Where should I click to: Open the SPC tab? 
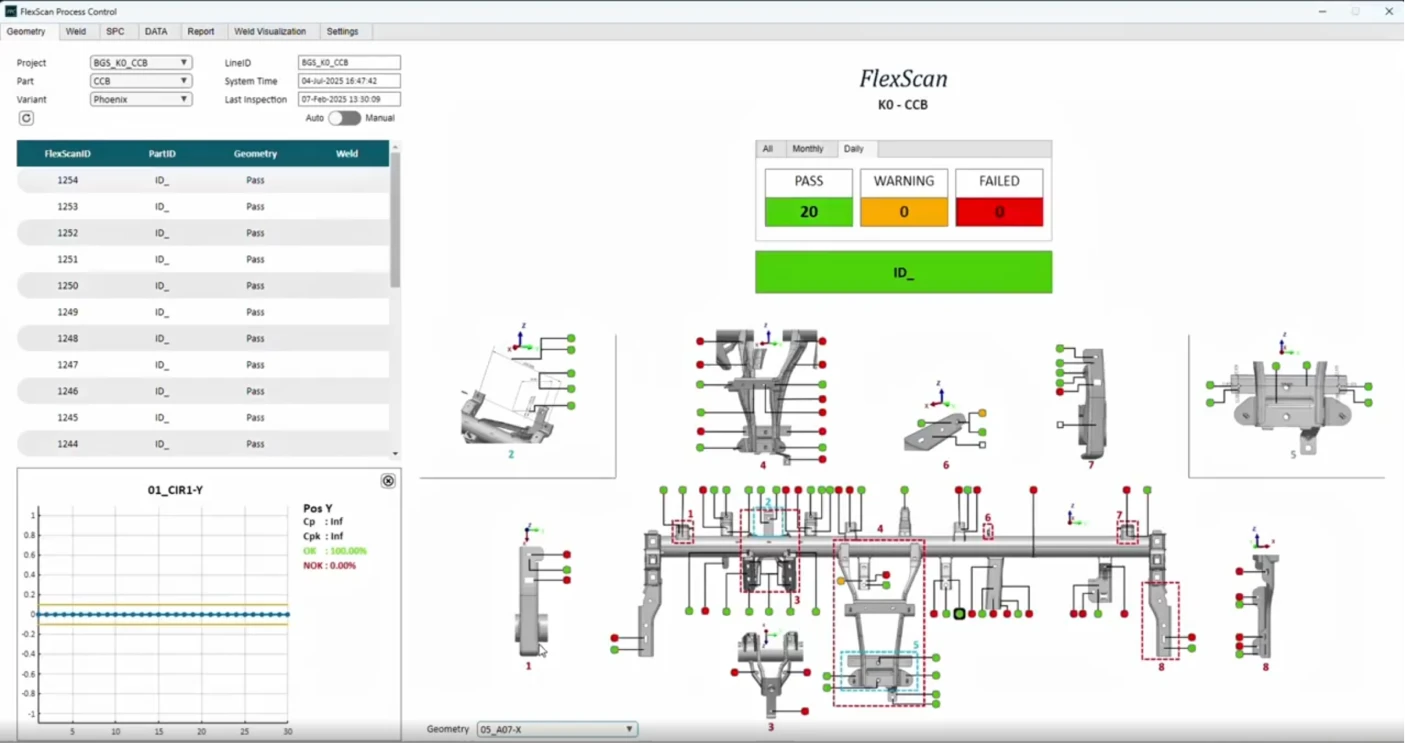point(115,32)
